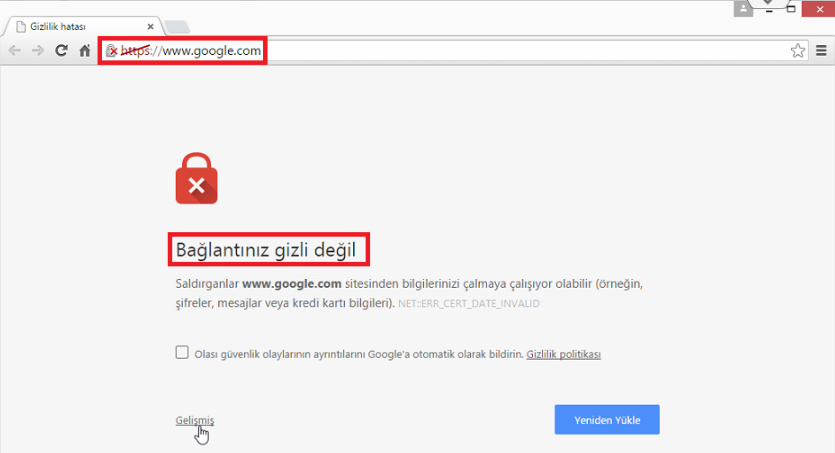The image size is (835, 453).
Task: Click the address bar showing https://www.google.com
Action: (450, 50)
